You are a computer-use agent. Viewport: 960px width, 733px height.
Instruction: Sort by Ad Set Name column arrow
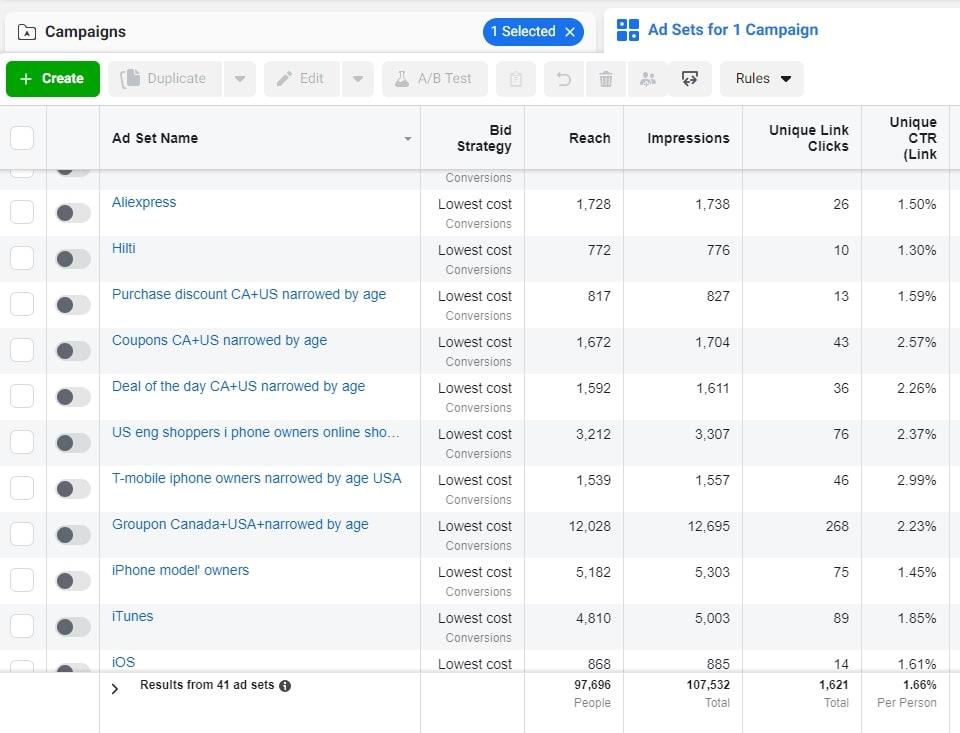click(408, 139)
